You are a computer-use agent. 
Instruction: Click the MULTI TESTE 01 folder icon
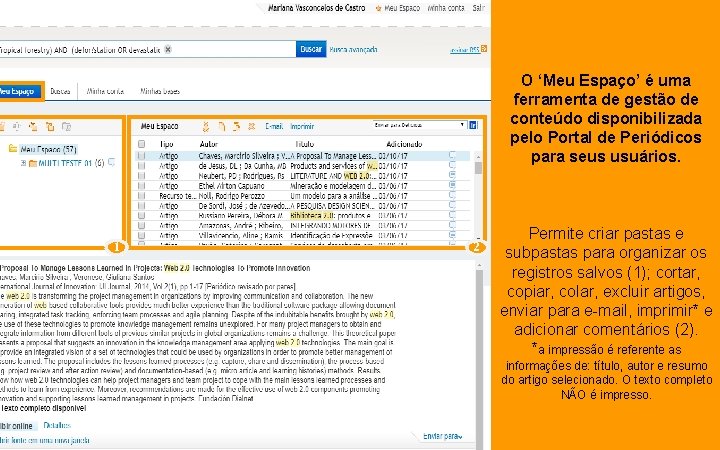click(x=33, y=163)
